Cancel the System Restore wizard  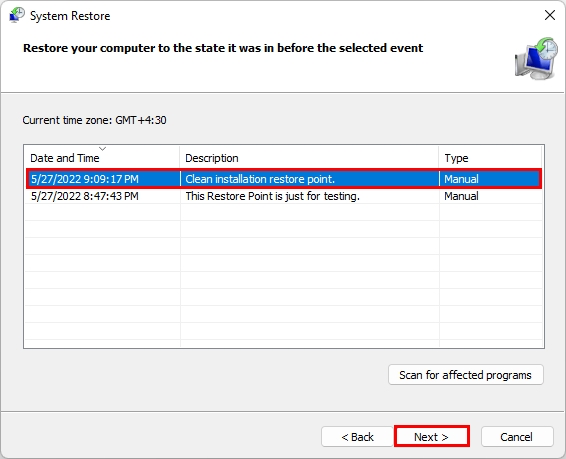(517, 437)
